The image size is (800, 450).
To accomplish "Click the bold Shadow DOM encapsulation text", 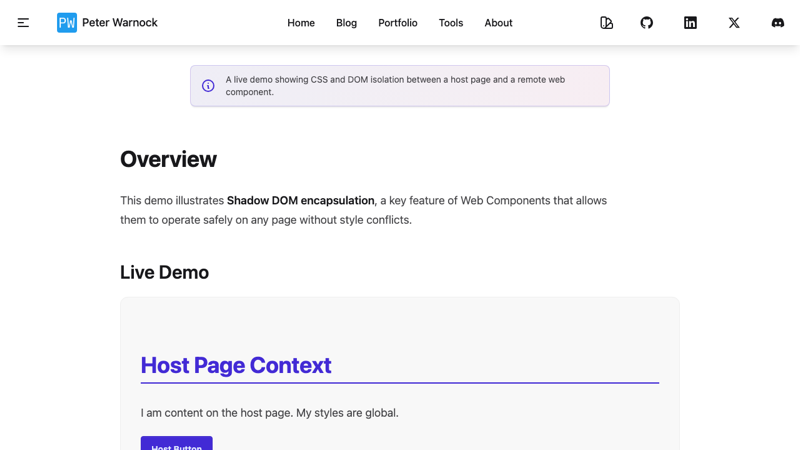I will (x=300, y=200).
